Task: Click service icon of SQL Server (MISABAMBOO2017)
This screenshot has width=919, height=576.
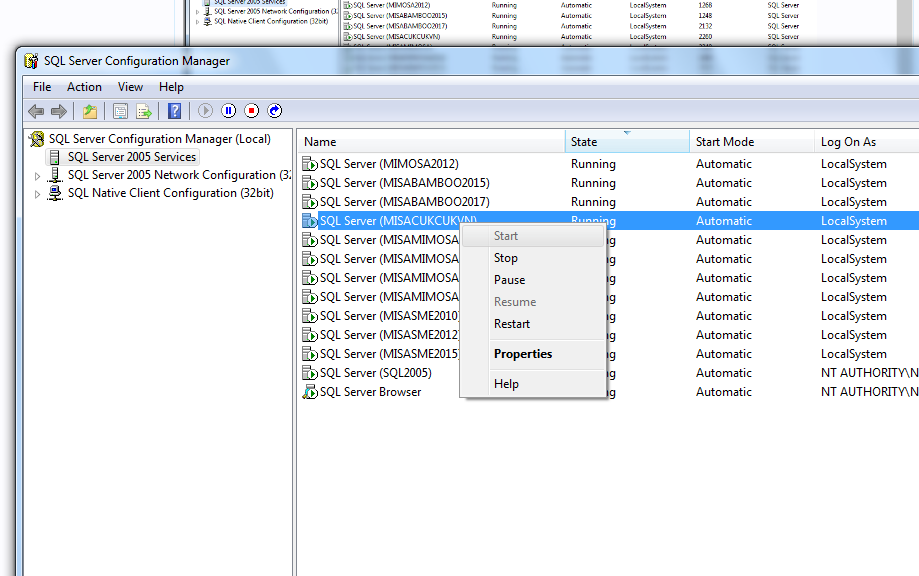Action: pos(309,202)
